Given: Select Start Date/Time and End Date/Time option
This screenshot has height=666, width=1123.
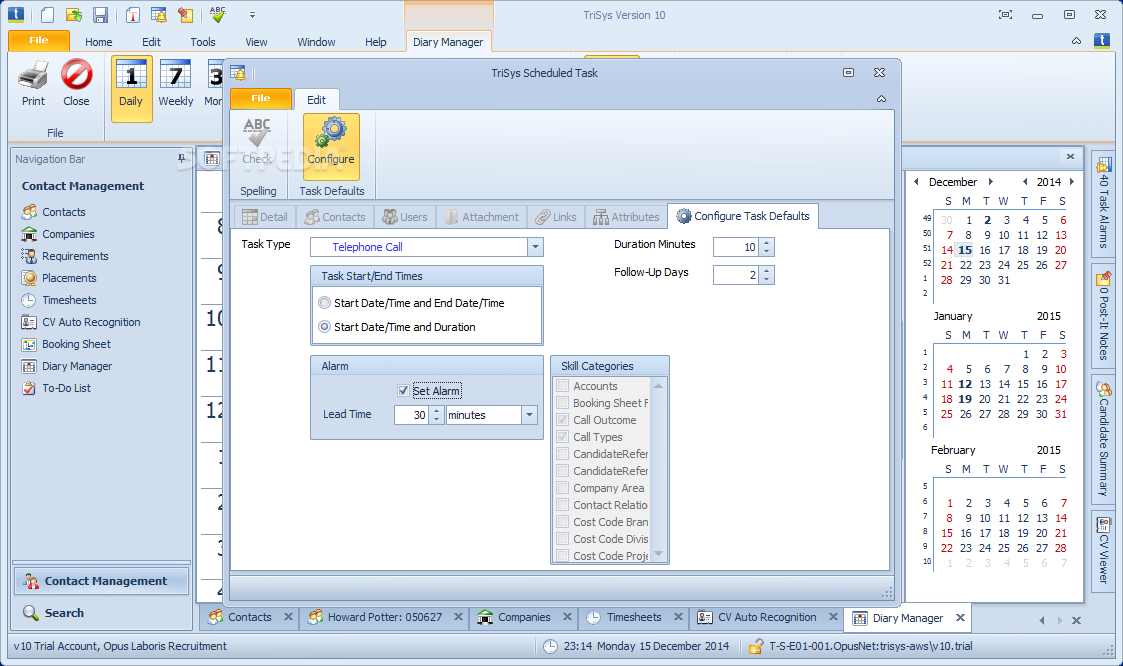Looking at the screenshot, I should click(325, 303).
